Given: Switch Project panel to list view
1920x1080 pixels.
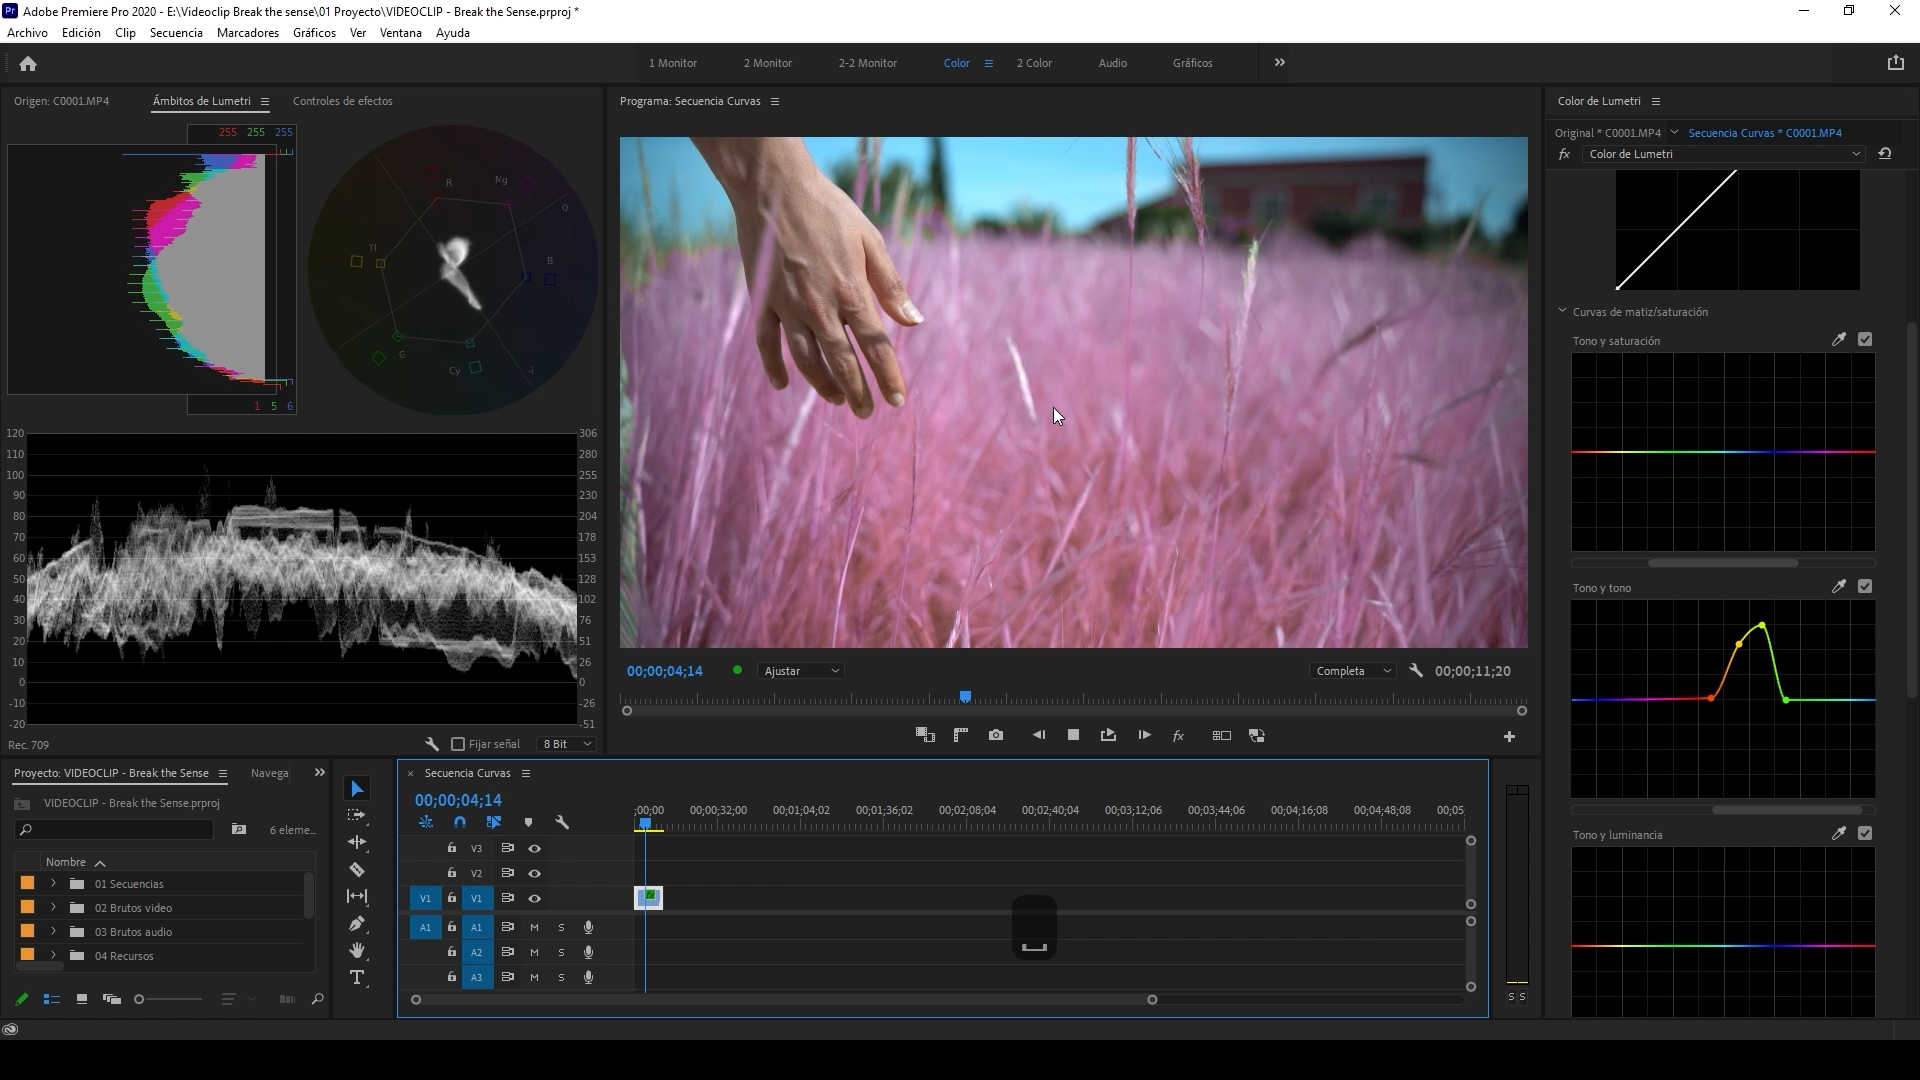Looking at the screenshot, I should tap(52, 999).
